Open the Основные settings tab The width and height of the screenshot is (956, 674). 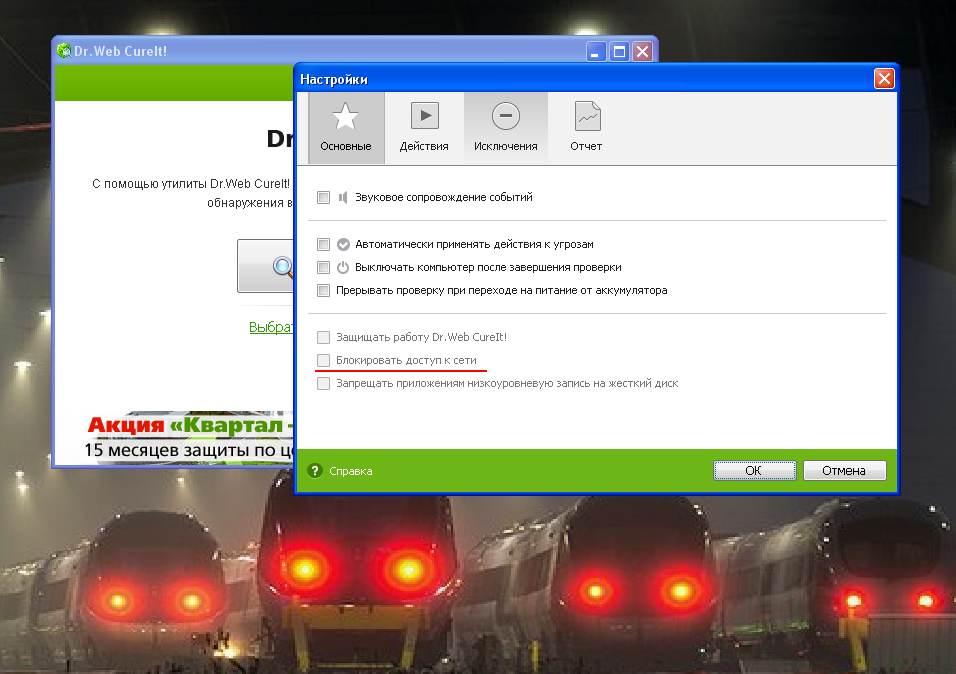point(346,127)
